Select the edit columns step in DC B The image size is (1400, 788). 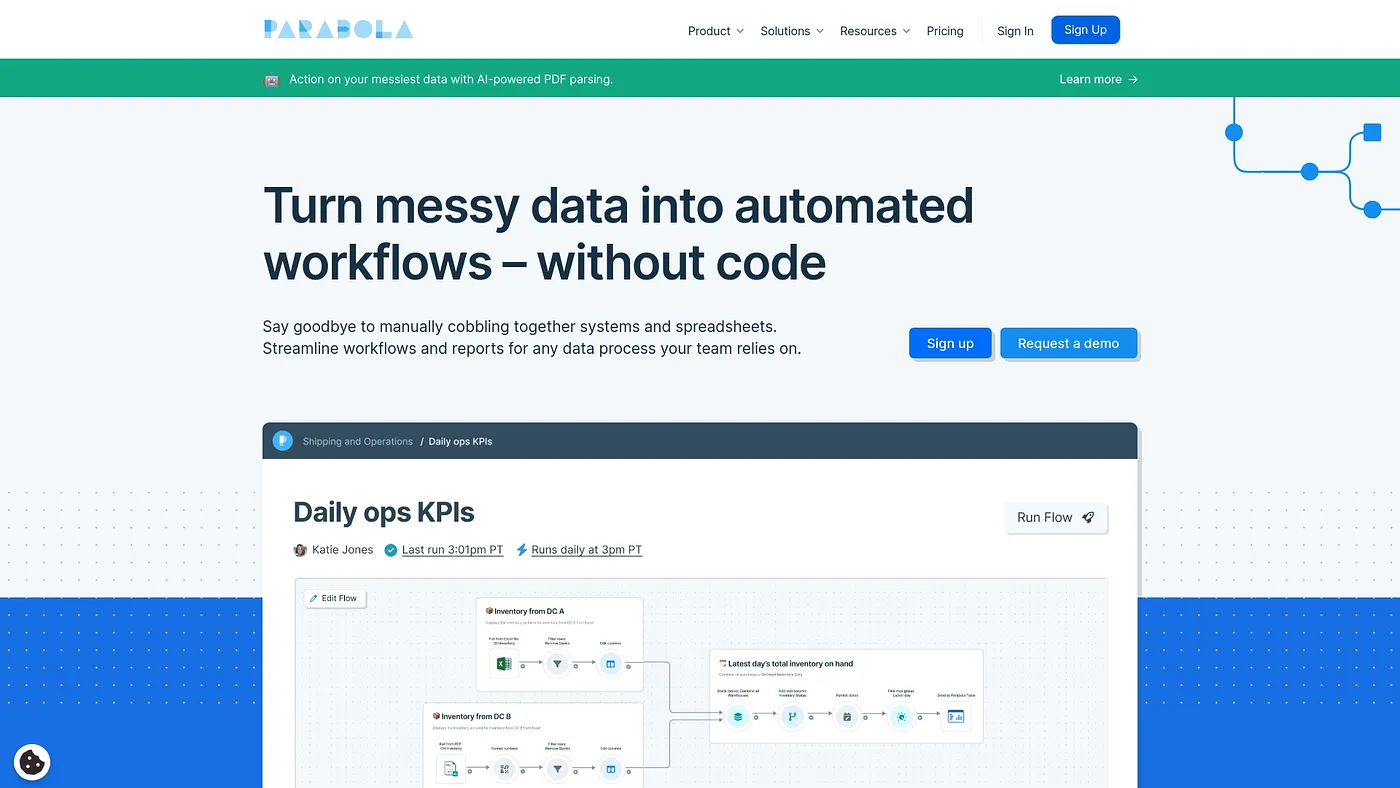(610, 769)
